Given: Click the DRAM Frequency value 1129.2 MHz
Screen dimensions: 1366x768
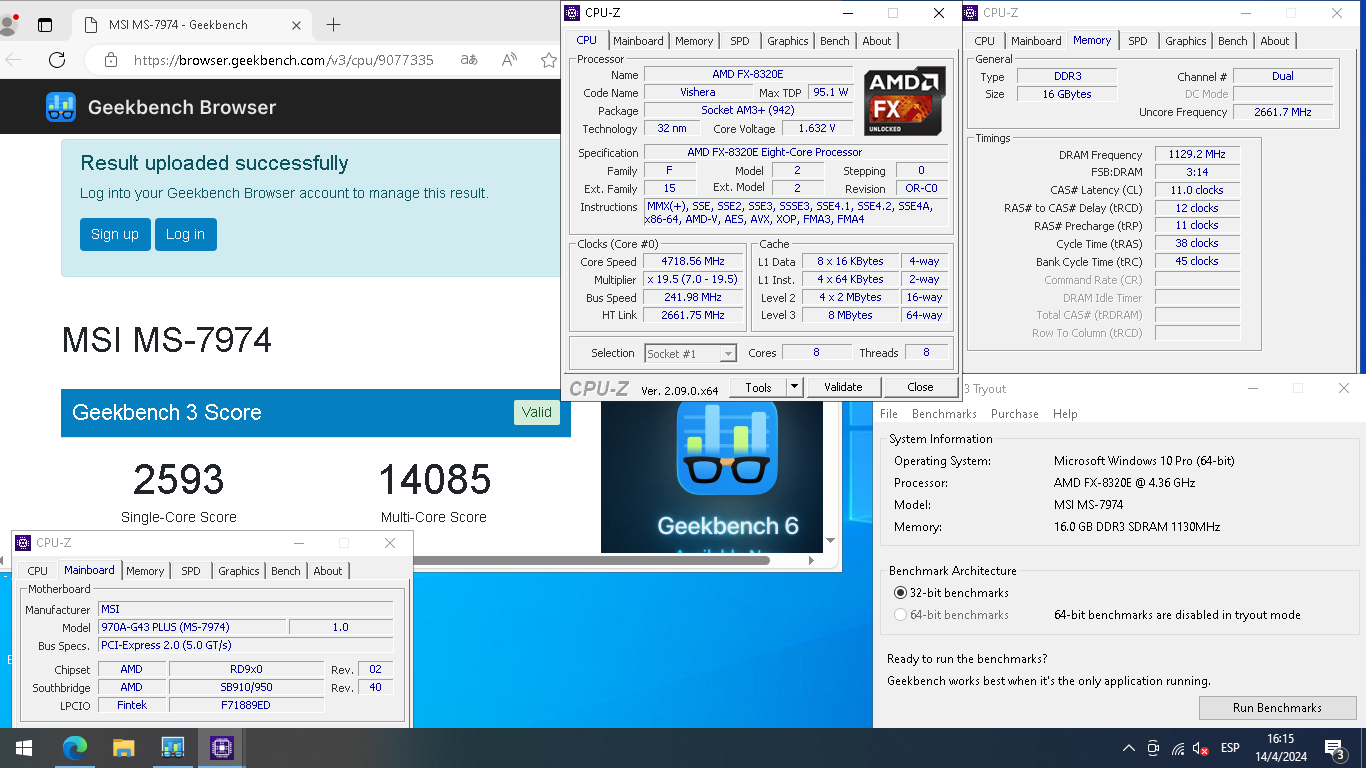Looking at the screenshot, I should pos(1197,154).
